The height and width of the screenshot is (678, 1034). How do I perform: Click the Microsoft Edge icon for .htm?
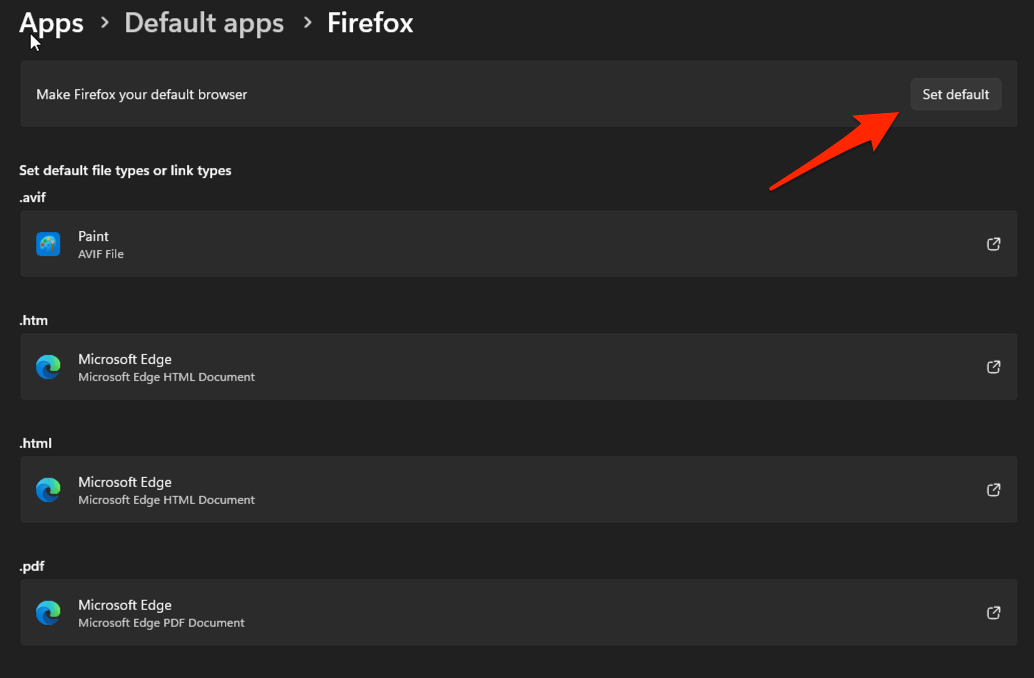pyautogui.click(x=48, y=366)
